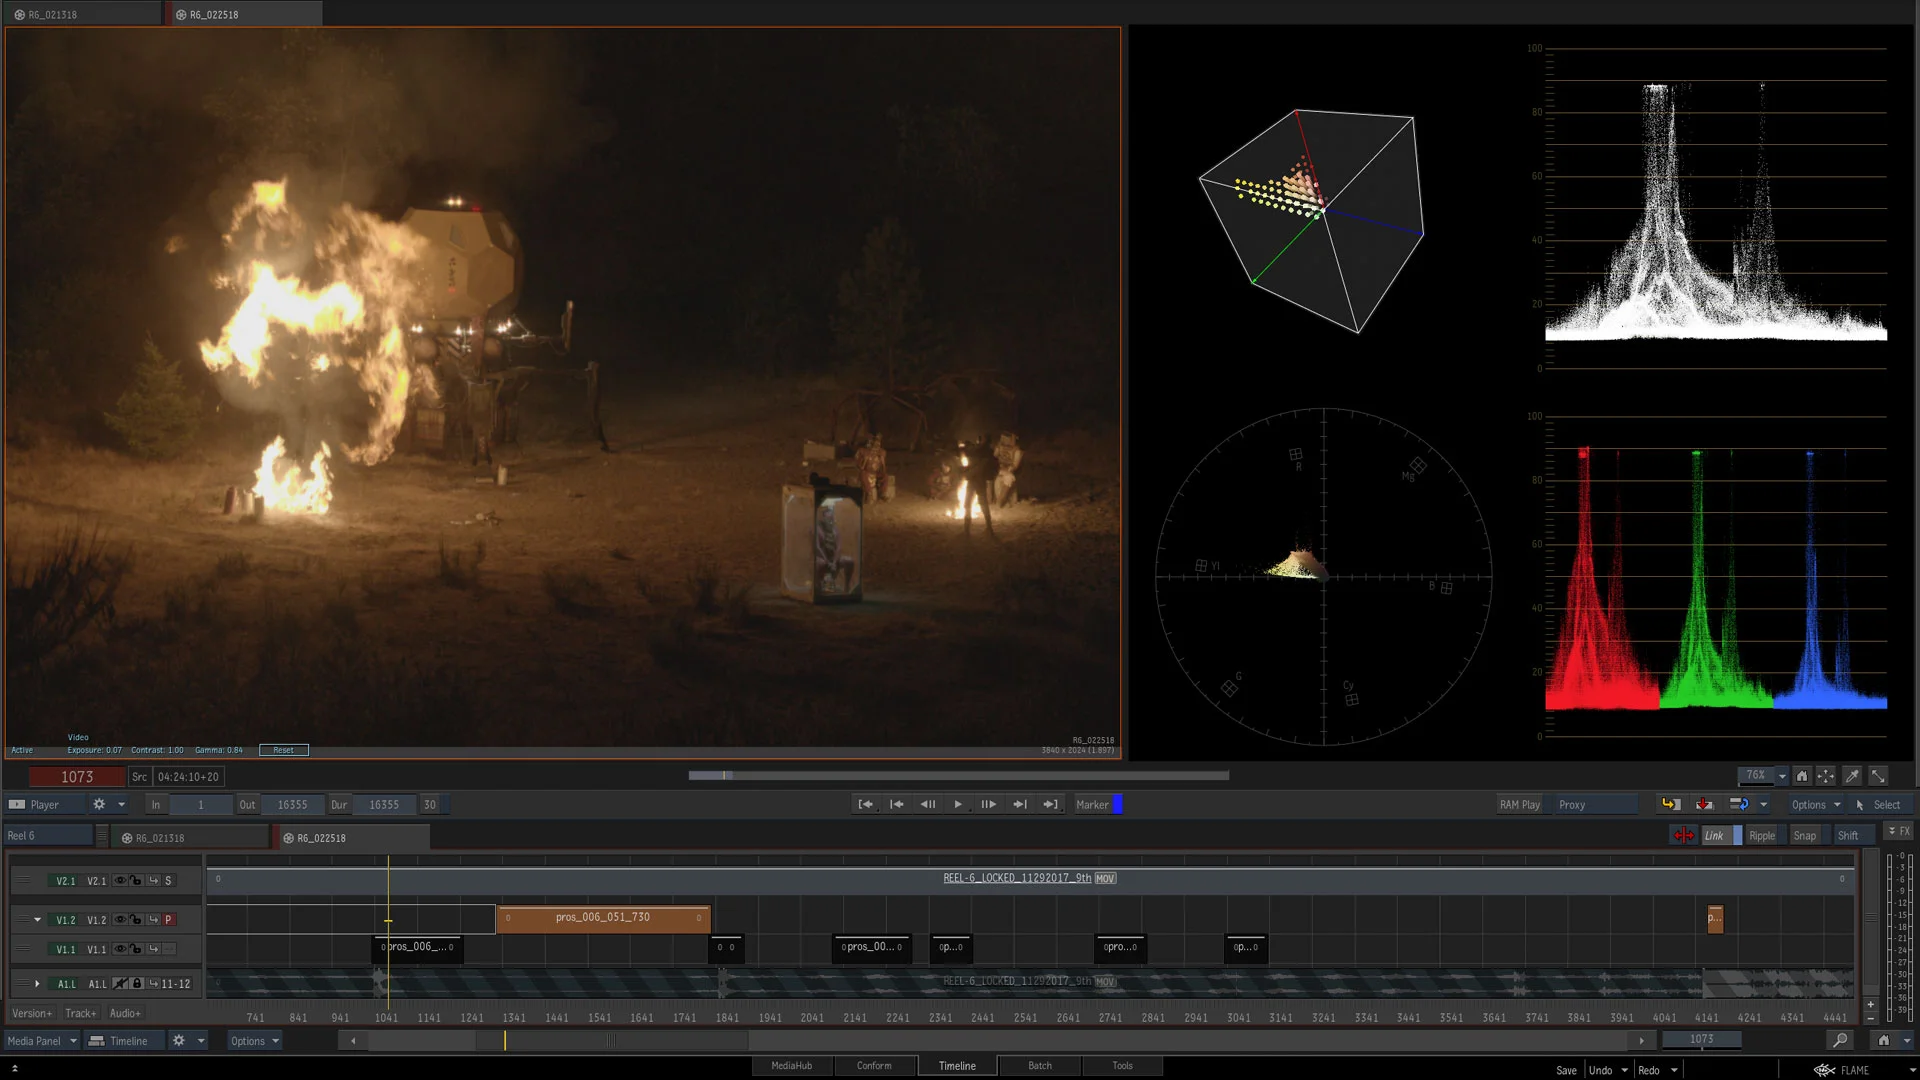Switch to the Batch tab
Viewport: 1920px width, 1080px height.
(x=1040, y=1066)
